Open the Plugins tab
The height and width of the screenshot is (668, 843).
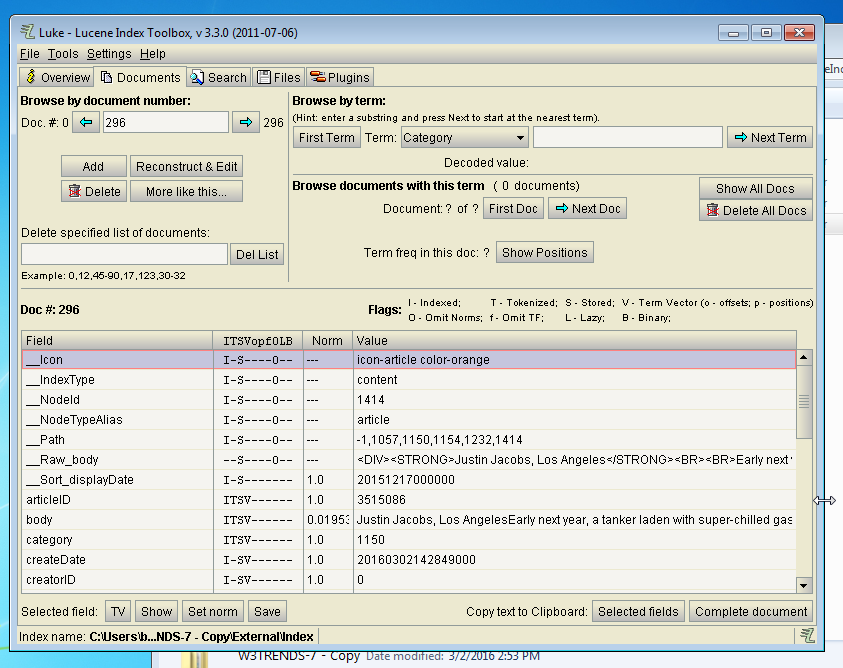(340, 77)
